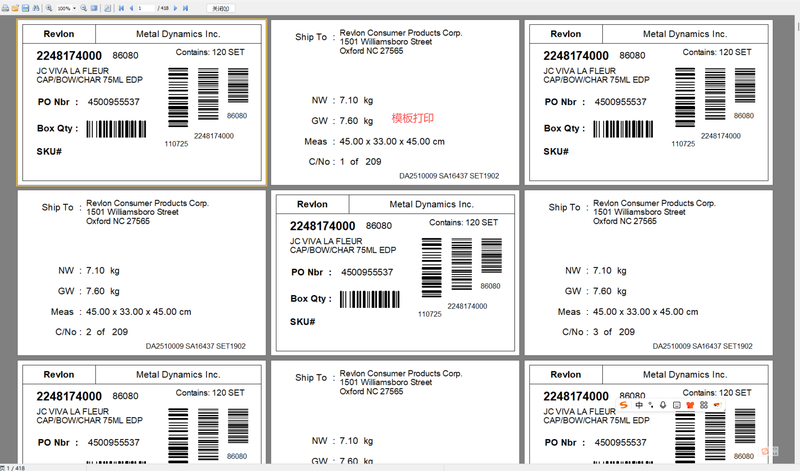Select the page showing C/No 1 of 209
The width and height of the screenshot is (800, 471).
click(x=395, y=102)
